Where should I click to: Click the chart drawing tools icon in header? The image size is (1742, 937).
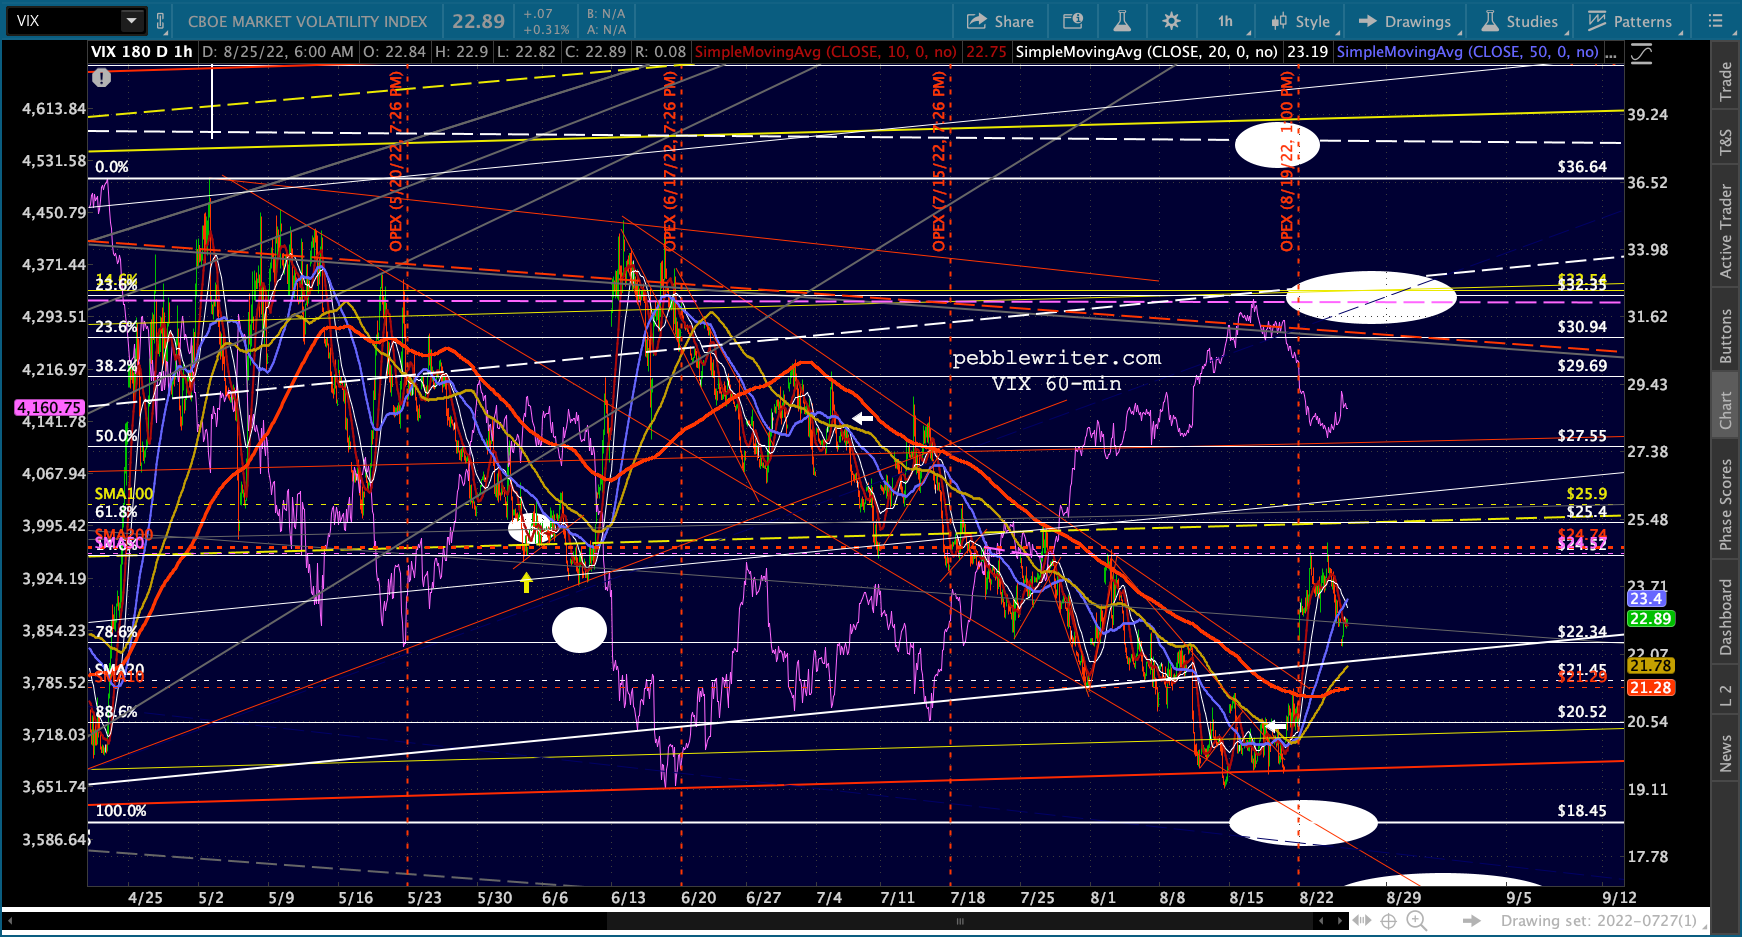pos(1641,53)
